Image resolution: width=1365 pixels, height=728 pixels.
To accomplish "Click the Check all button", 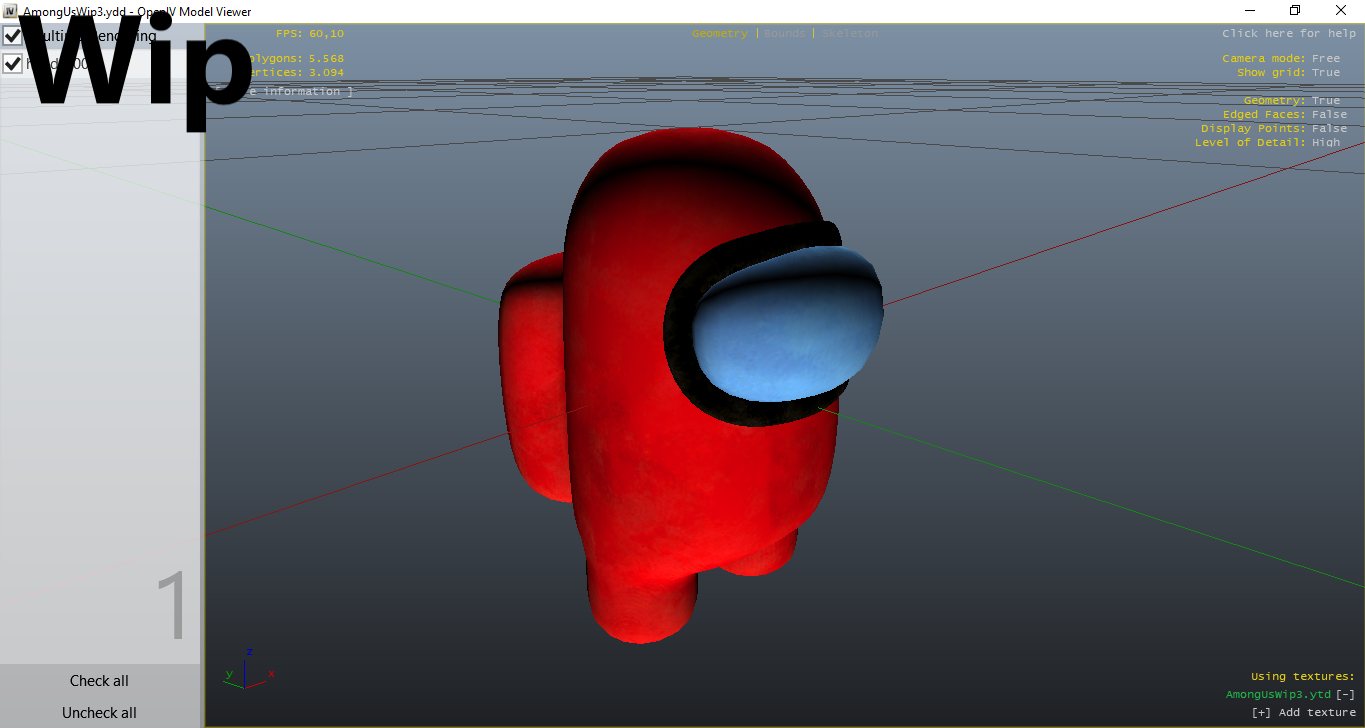I will [99, 681].
